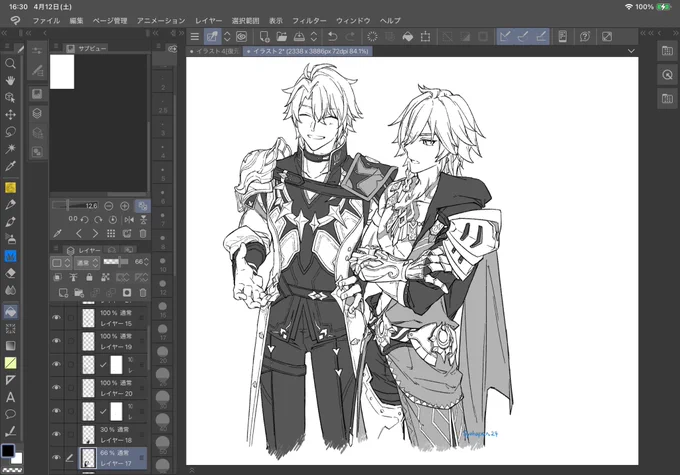Open the up-down arrows beside CLIP STUDIO icon

tap(227, 37)
